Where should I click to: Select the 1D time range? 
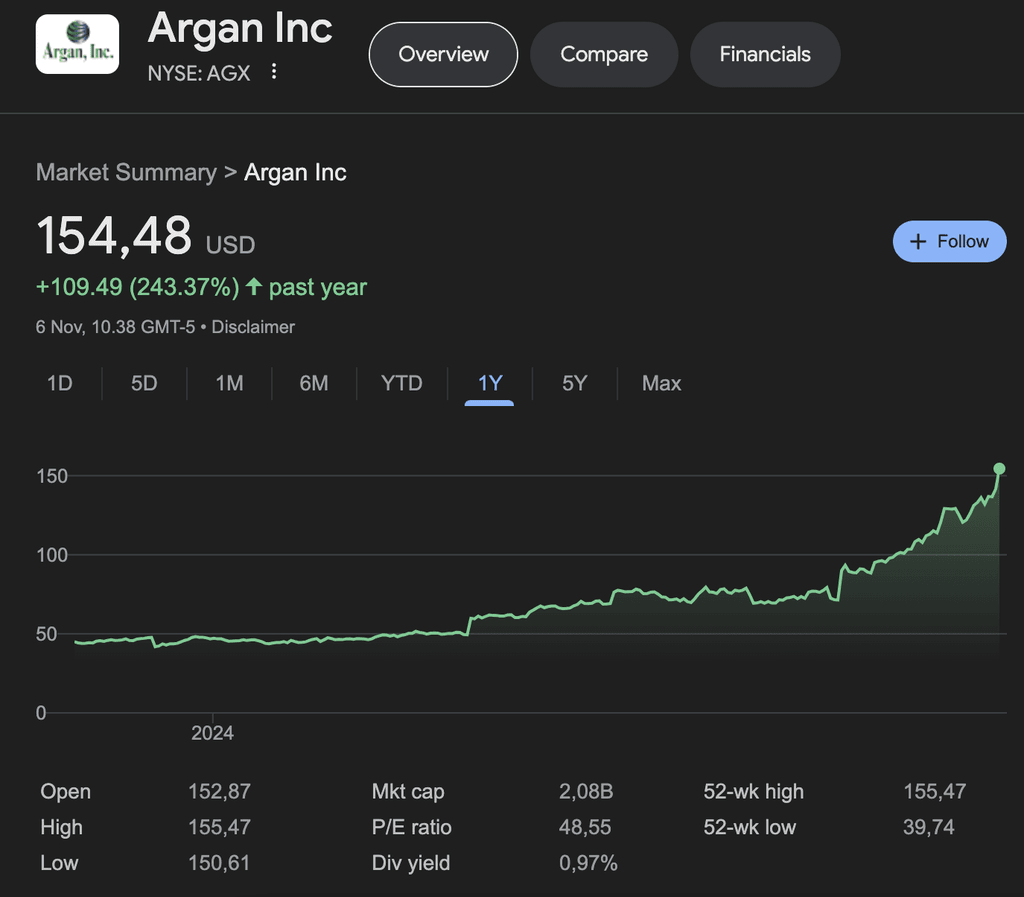[60, 383]
